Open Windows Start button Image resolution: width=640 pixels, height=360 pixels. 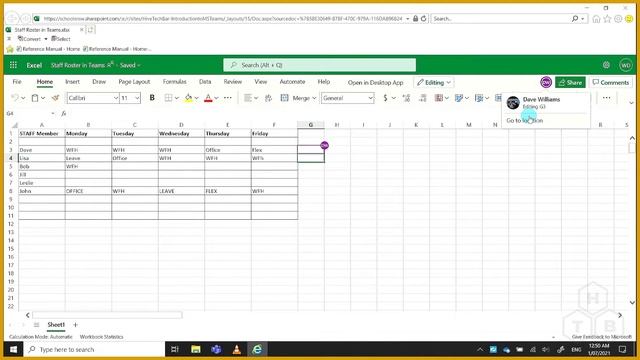tap(13, 349)
